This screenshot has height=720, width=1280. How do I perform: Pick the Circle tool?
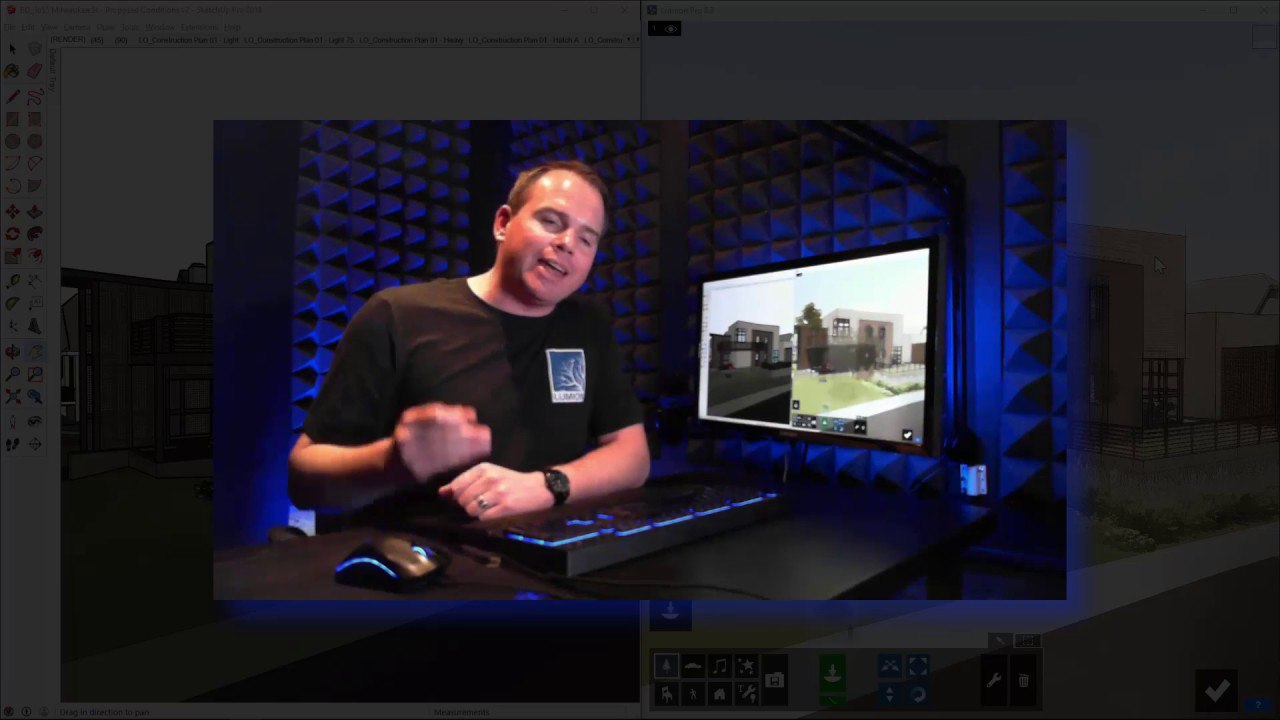point(12,141)
